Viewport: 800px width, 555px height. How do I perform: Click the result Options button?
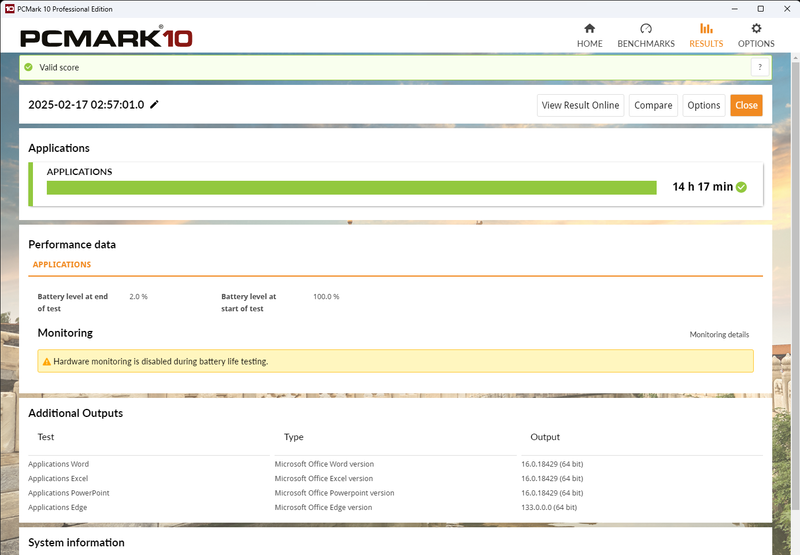[x=704, y=106]
